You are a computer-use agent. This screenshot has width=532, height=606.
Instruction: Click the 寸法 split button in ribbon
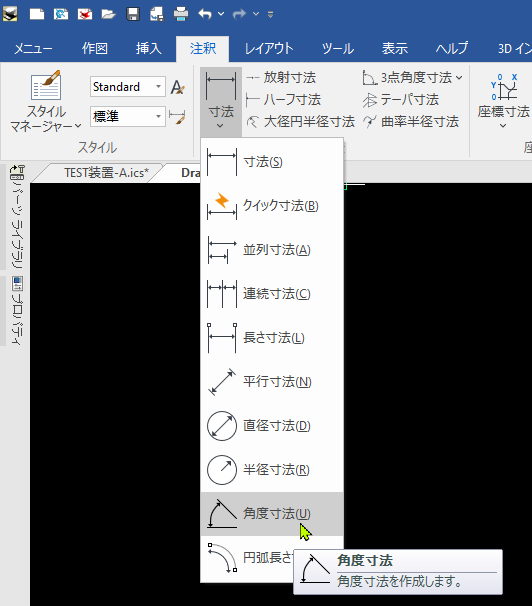[221, 102]
